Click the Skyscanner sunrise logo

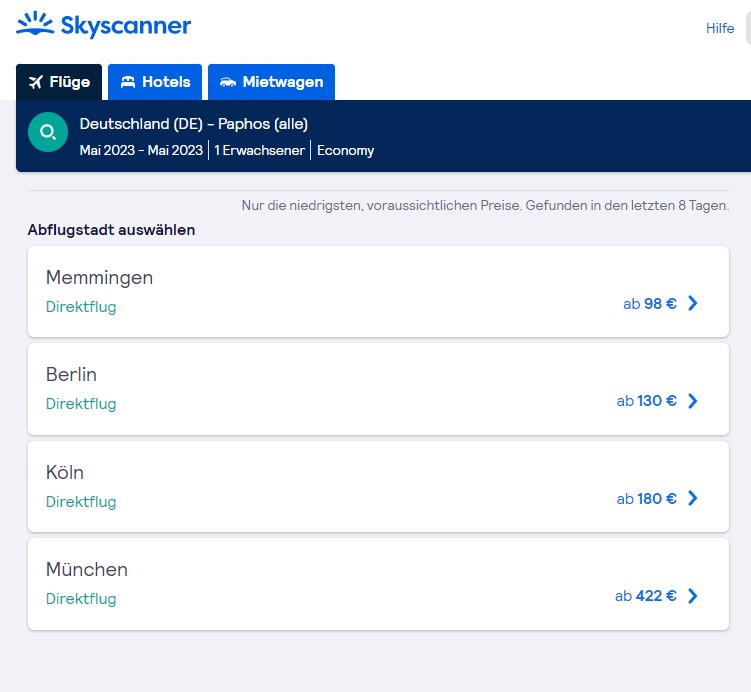pyautogui.click(x=35, y=23)
